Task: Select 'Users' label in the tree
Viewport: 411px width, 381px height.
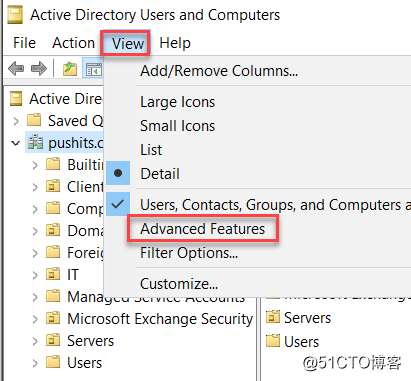Action: coord(84,363)
